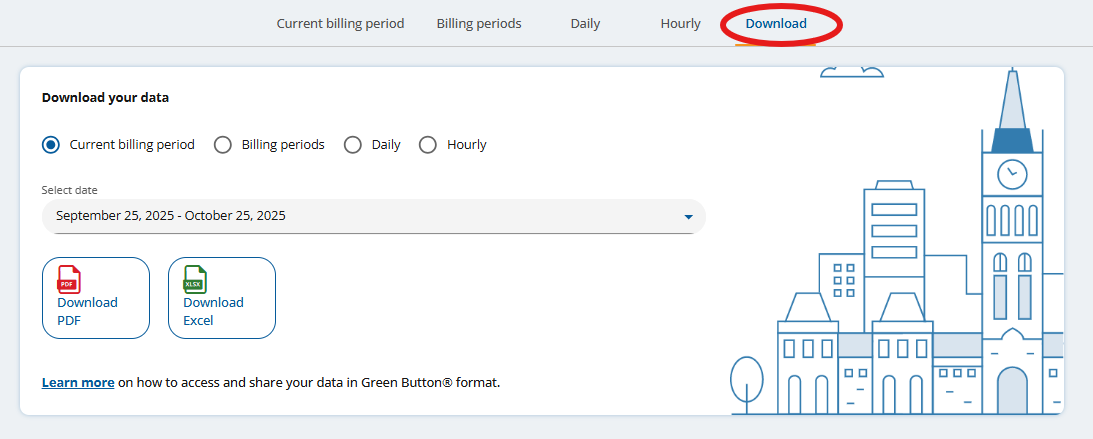View the Hourly tab
This screenshot has height=439, width=1093.
[x=680, y=24]
